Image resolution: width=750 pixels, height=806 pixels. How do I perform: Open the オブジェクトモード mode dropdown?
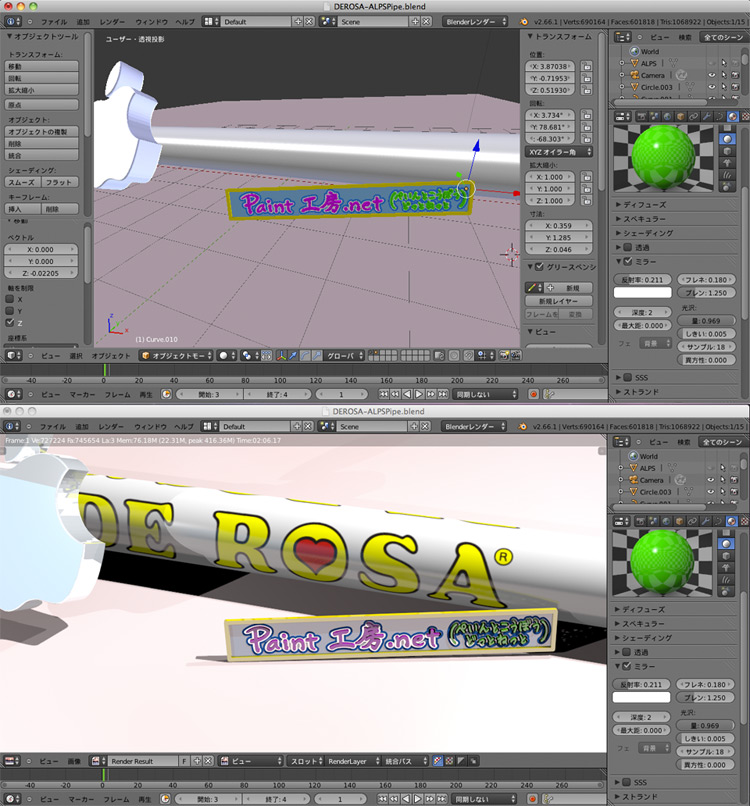point(176,355)
